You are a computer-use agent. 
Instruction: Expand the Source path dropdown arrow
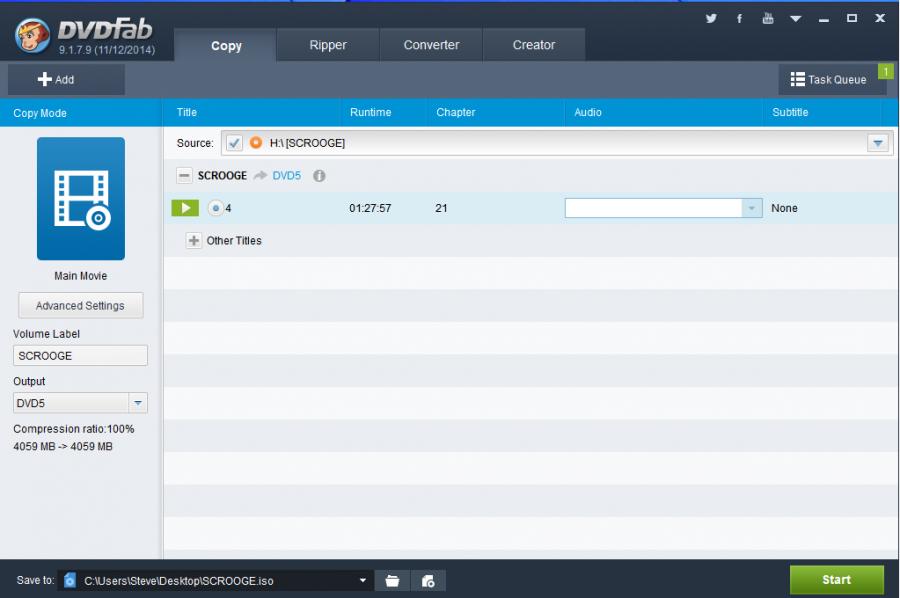[877, 143]
